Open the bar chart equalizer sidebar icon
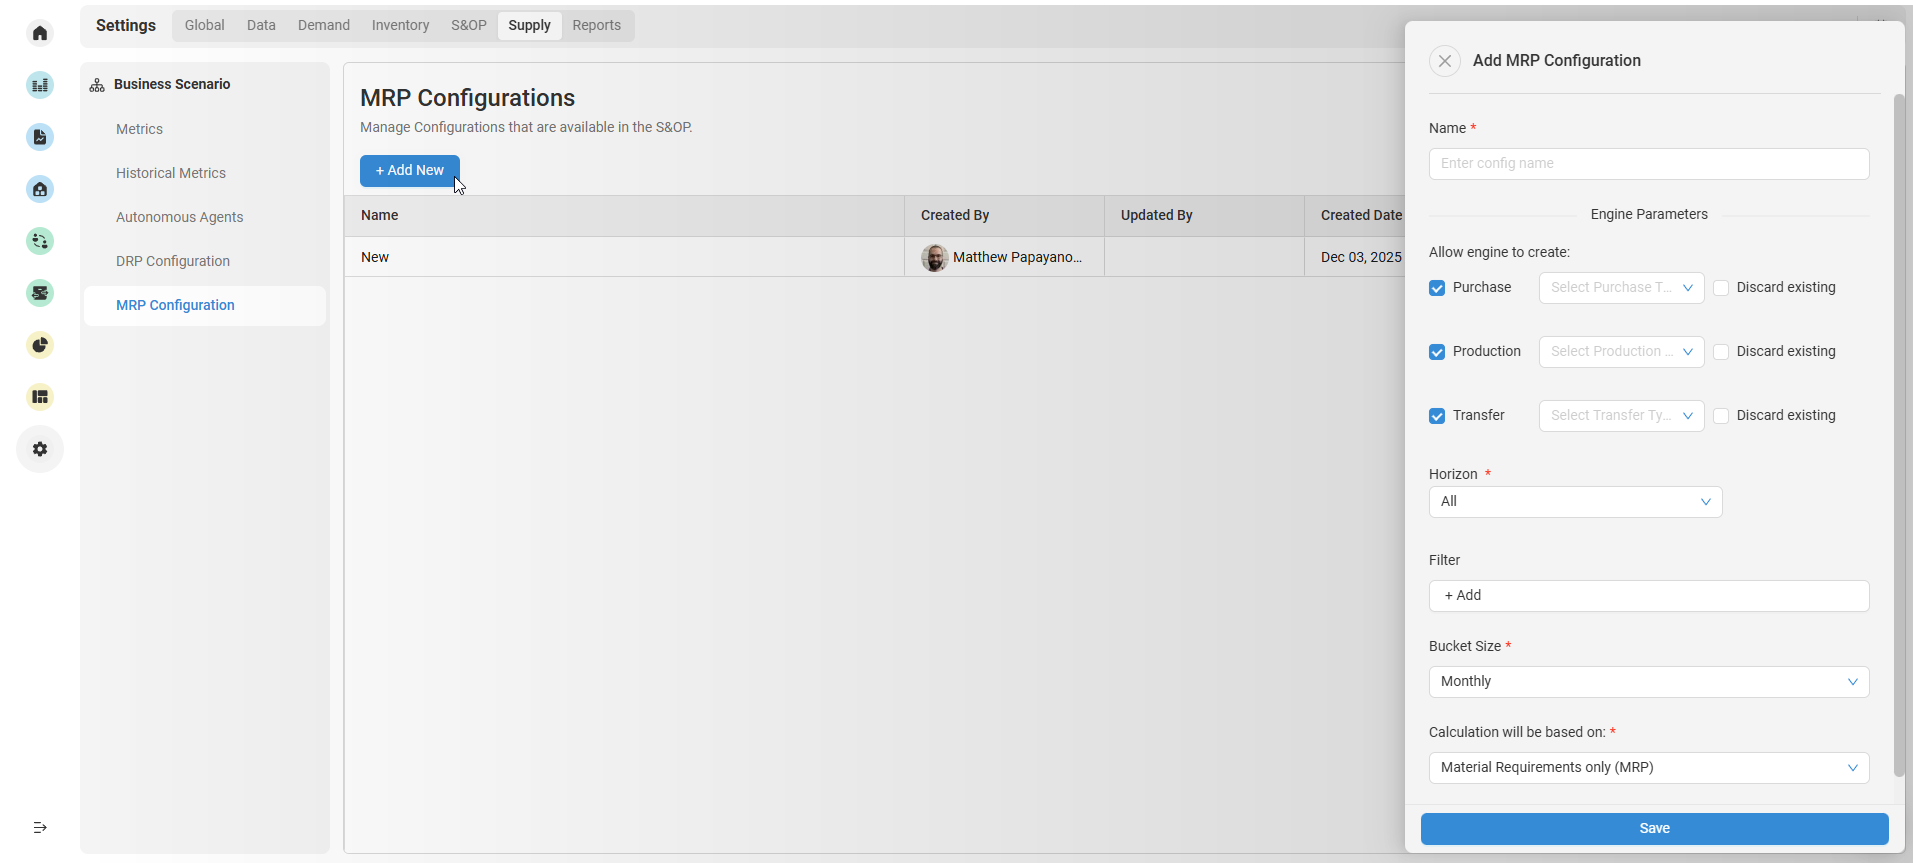 tap(40, 85)
